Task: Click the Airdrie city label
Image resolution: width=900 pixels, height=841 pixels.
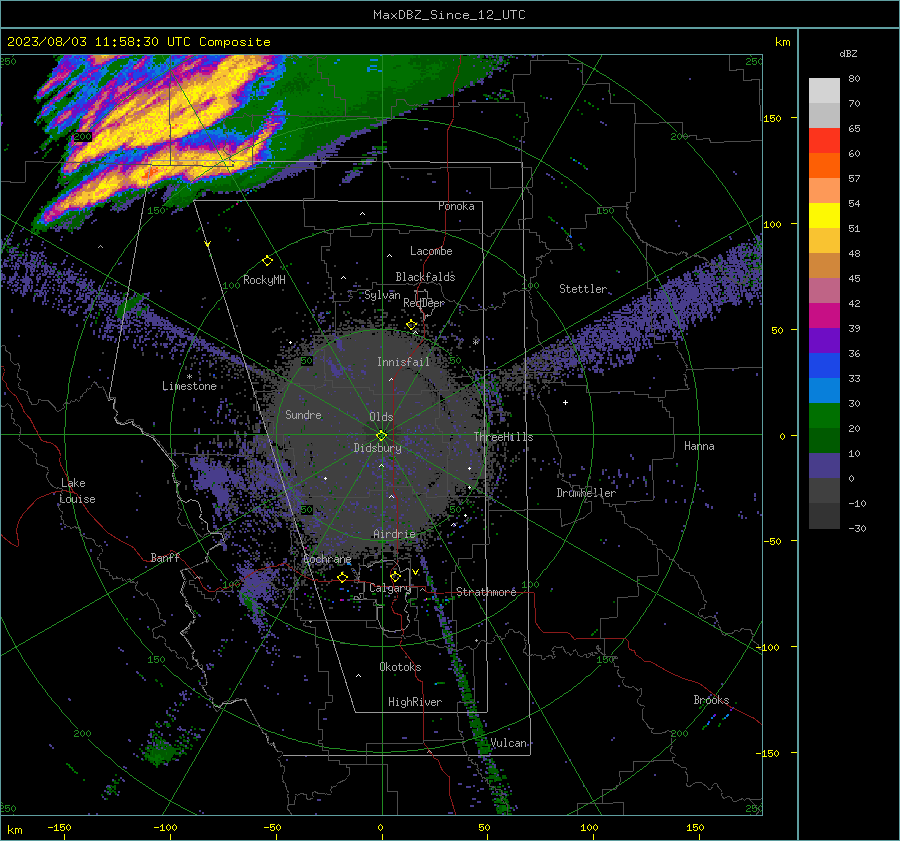Action: coord(394,534)
